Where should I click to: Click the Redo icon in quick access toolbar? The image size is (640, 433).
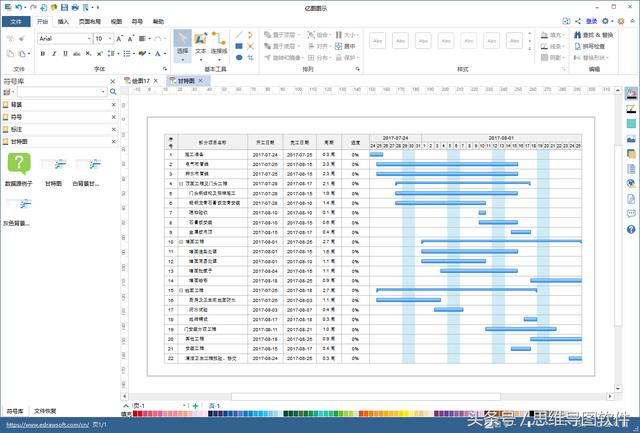(33, 7)
